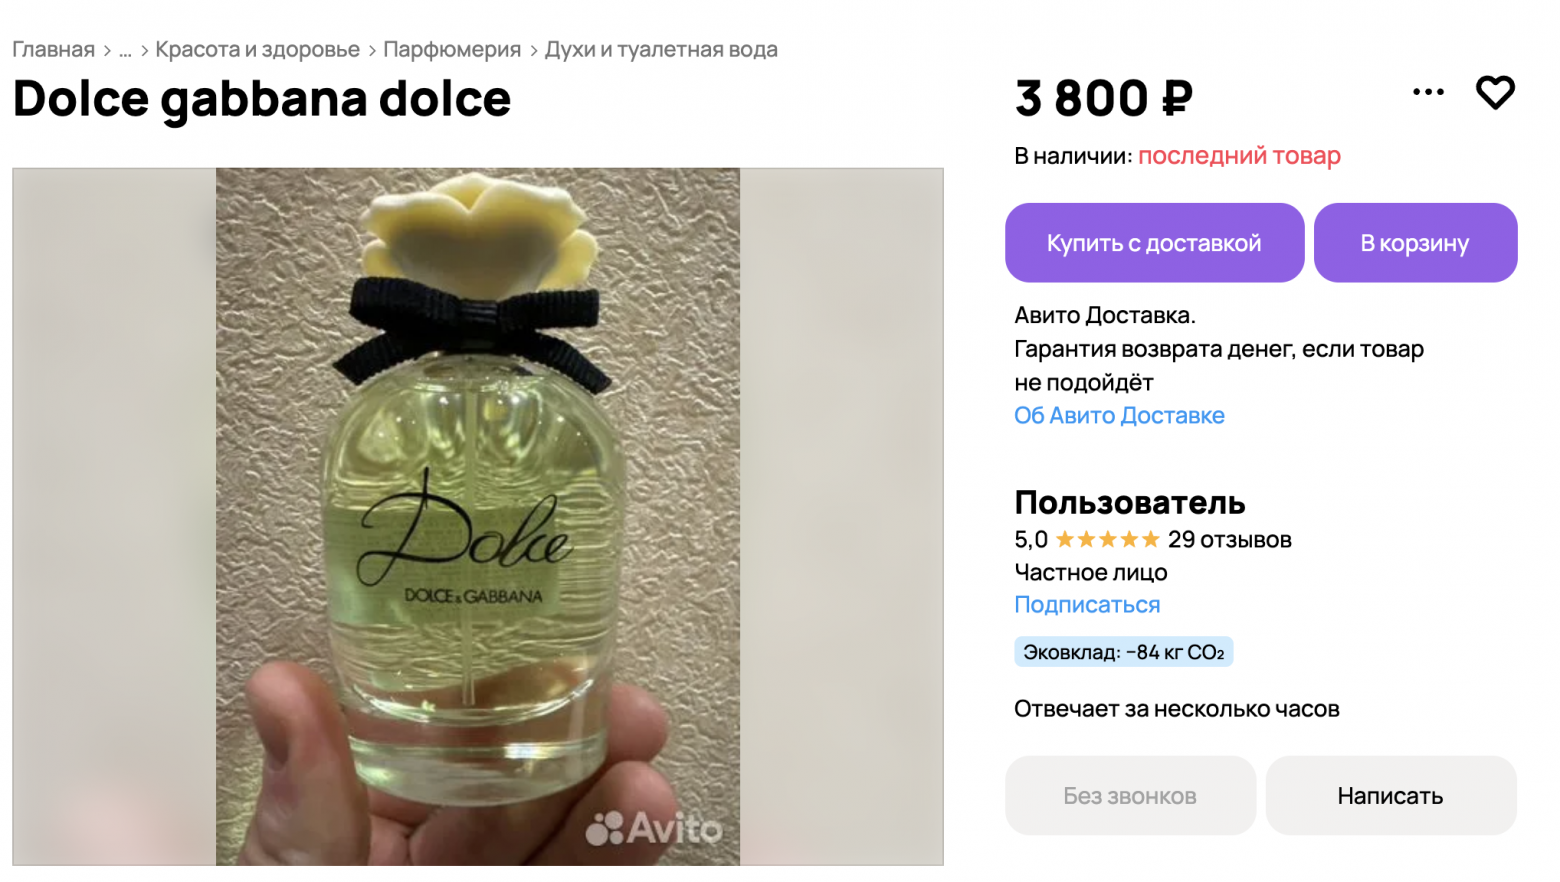Click the Dolce gabbana dolce listing title

[262, 99]
